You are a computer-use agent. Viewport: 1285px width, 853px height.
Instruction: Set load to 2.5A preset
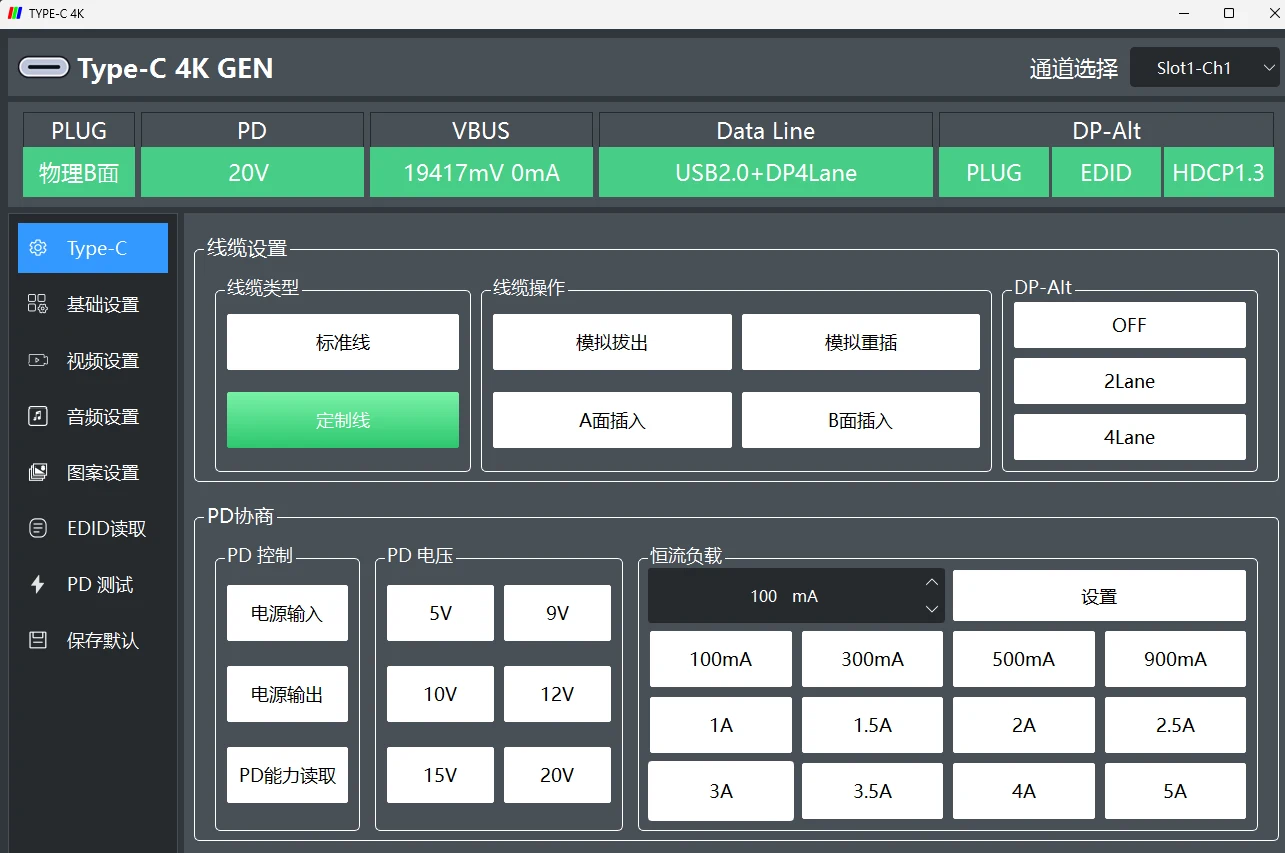tap(1175, 725)
